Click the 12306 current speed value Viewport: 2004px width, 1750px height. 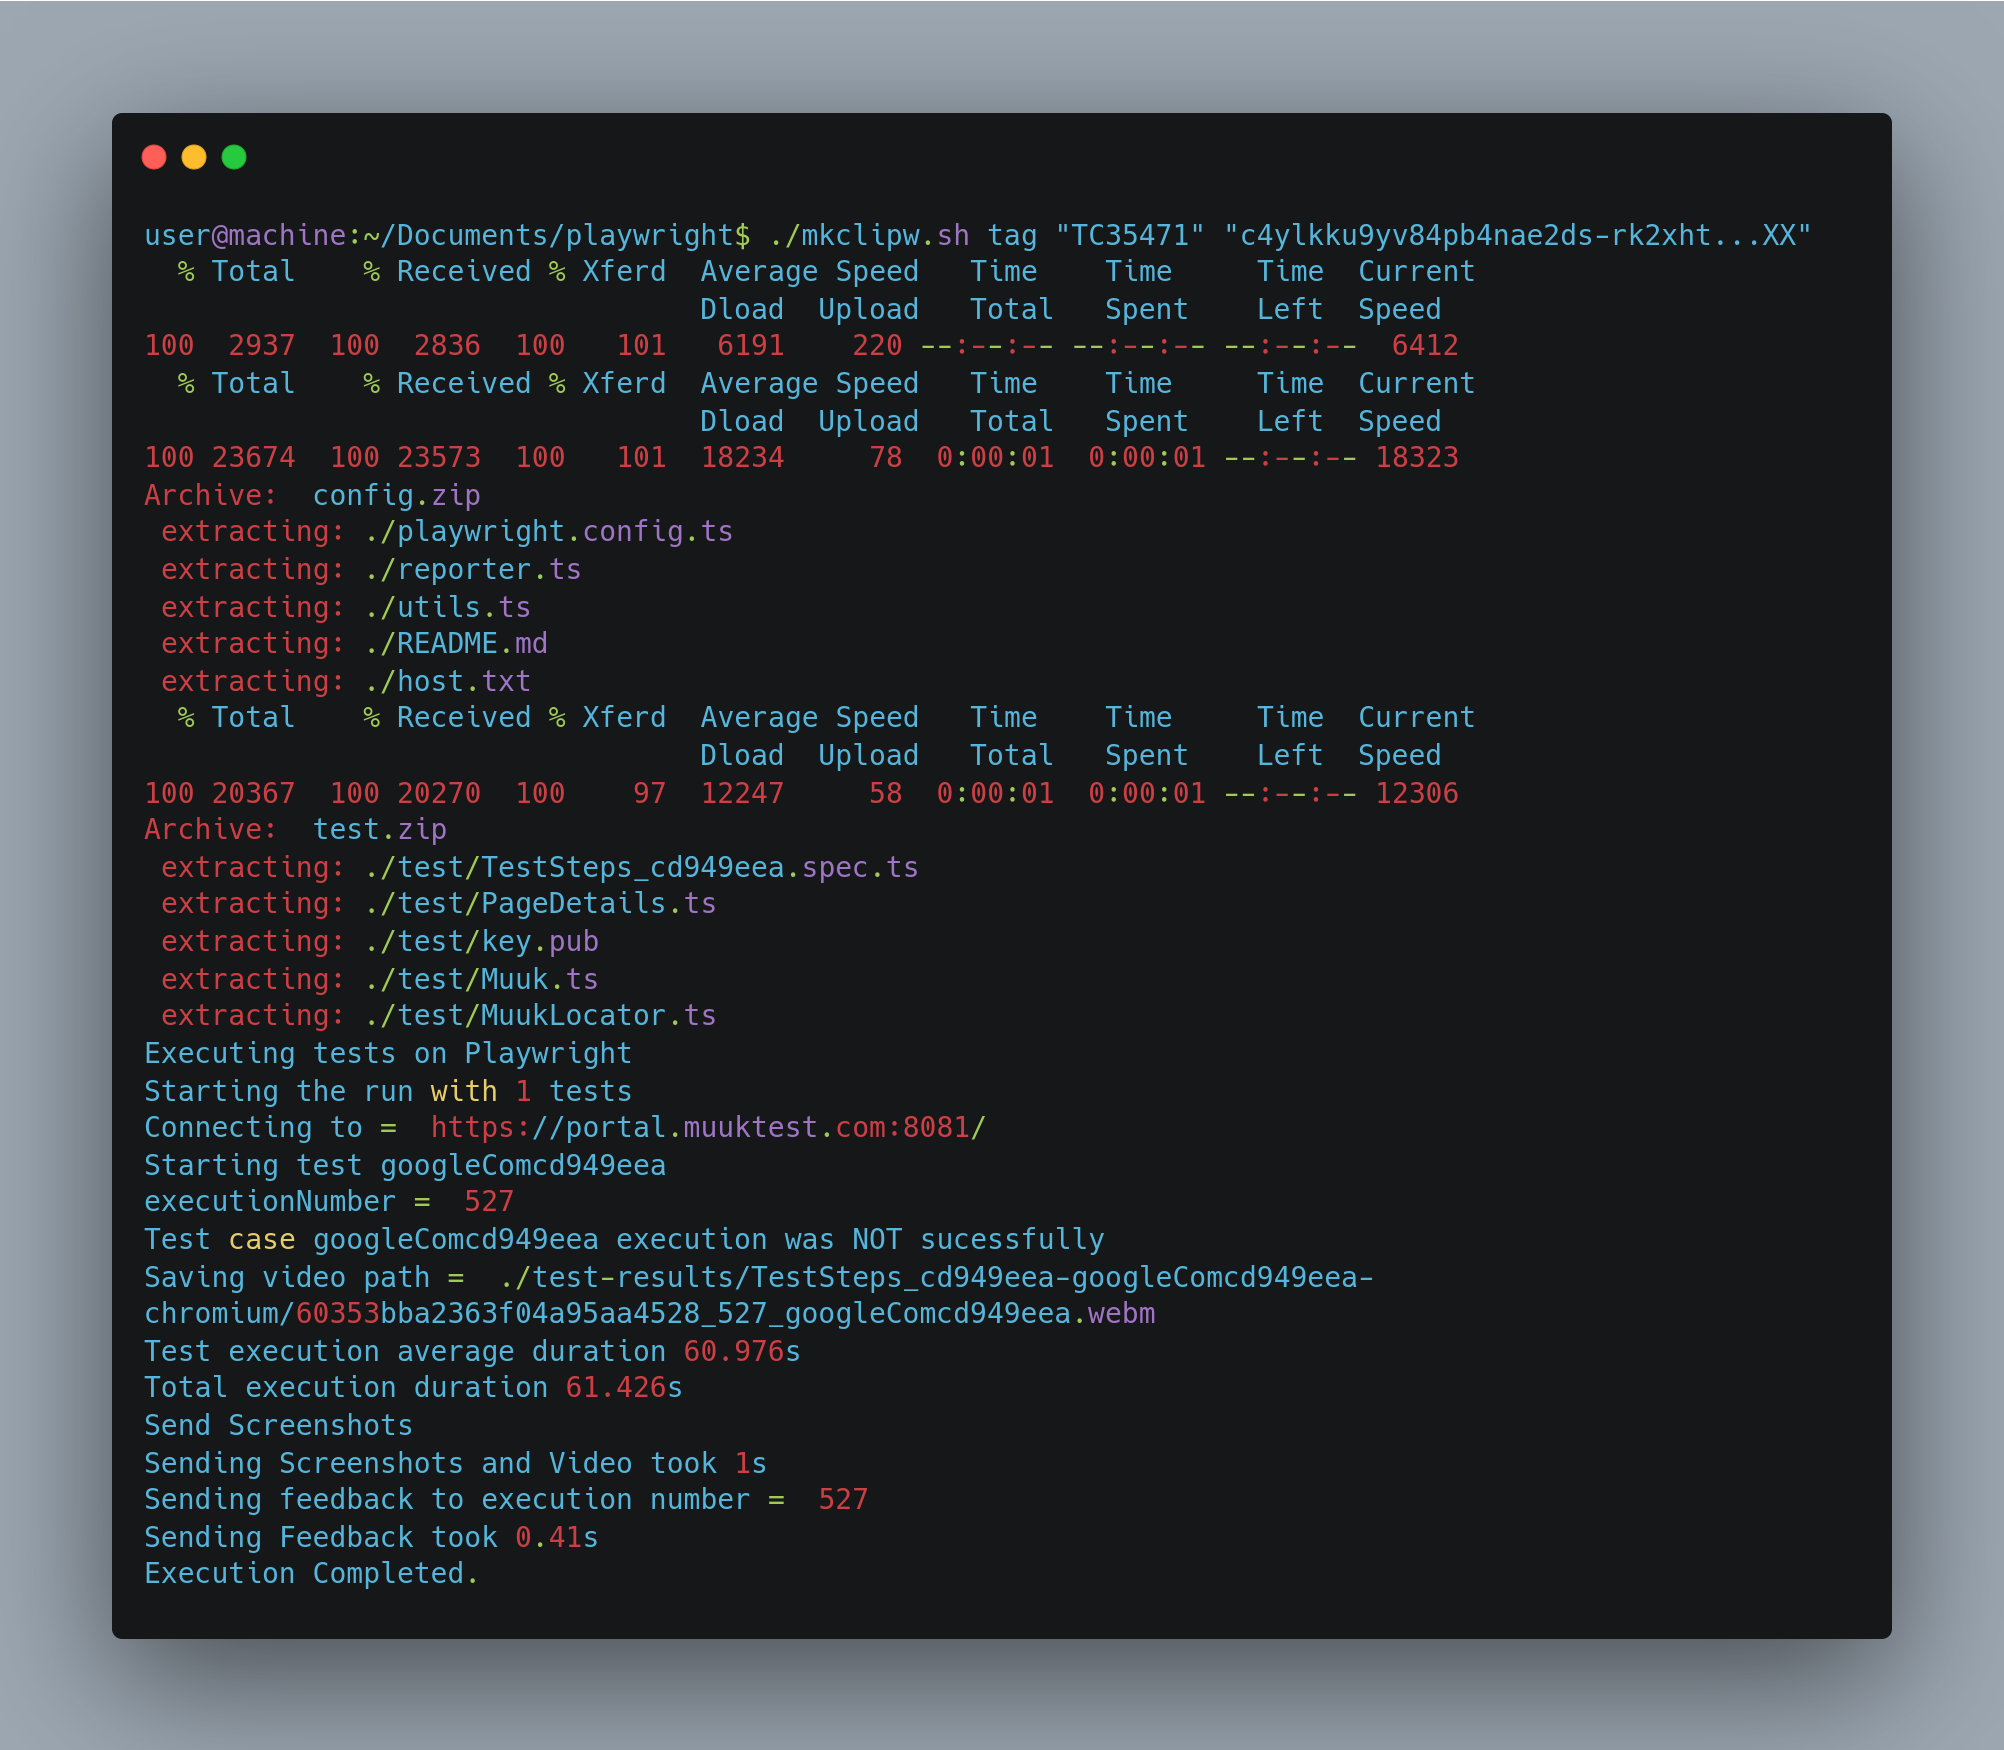(1417, 793)
